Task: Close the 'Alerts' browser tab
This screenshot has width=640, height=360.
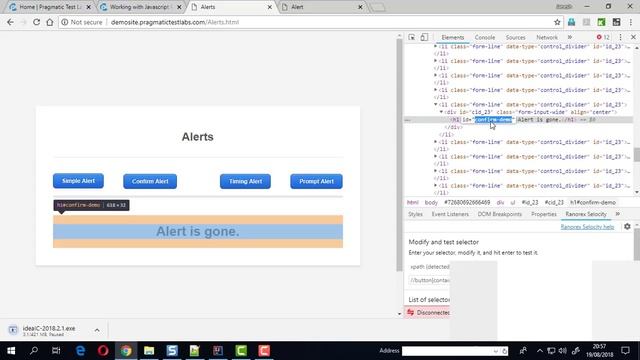Action: 270,7
